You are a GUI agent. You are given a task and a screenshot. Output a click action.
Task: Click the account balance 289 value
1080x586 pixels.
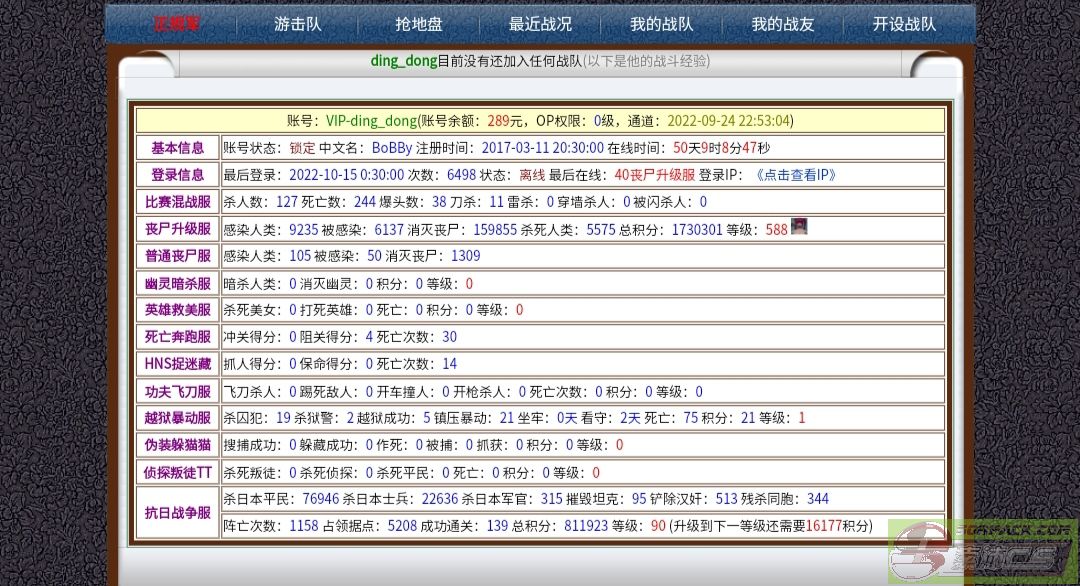coord(498,121)
